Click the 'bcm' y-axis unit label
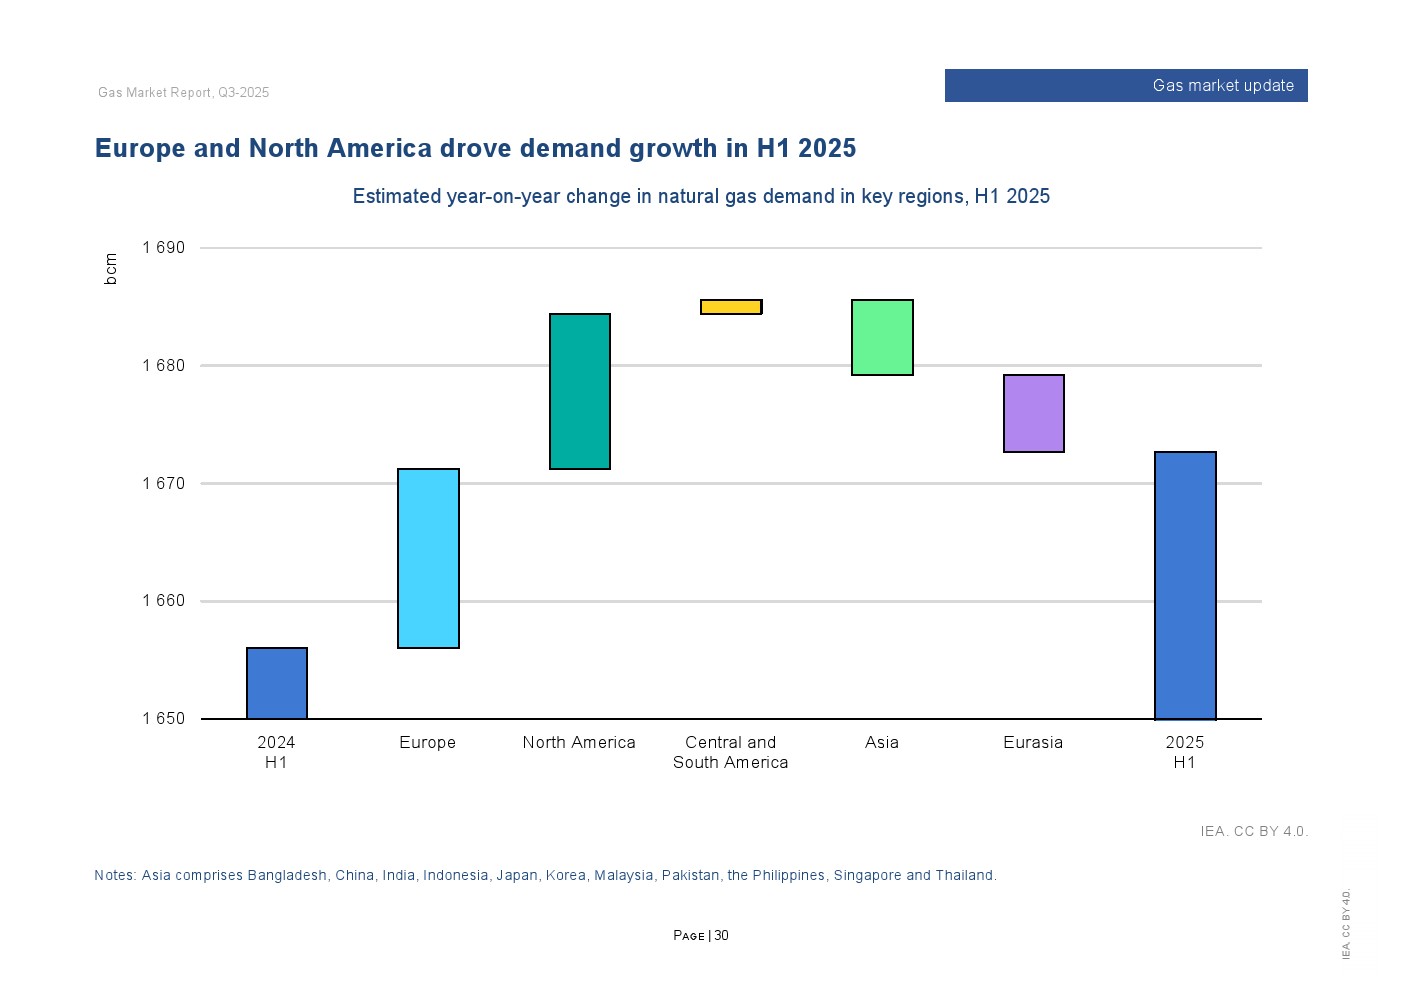Viewport: 1403px width, 992px height. pos(111,268)
